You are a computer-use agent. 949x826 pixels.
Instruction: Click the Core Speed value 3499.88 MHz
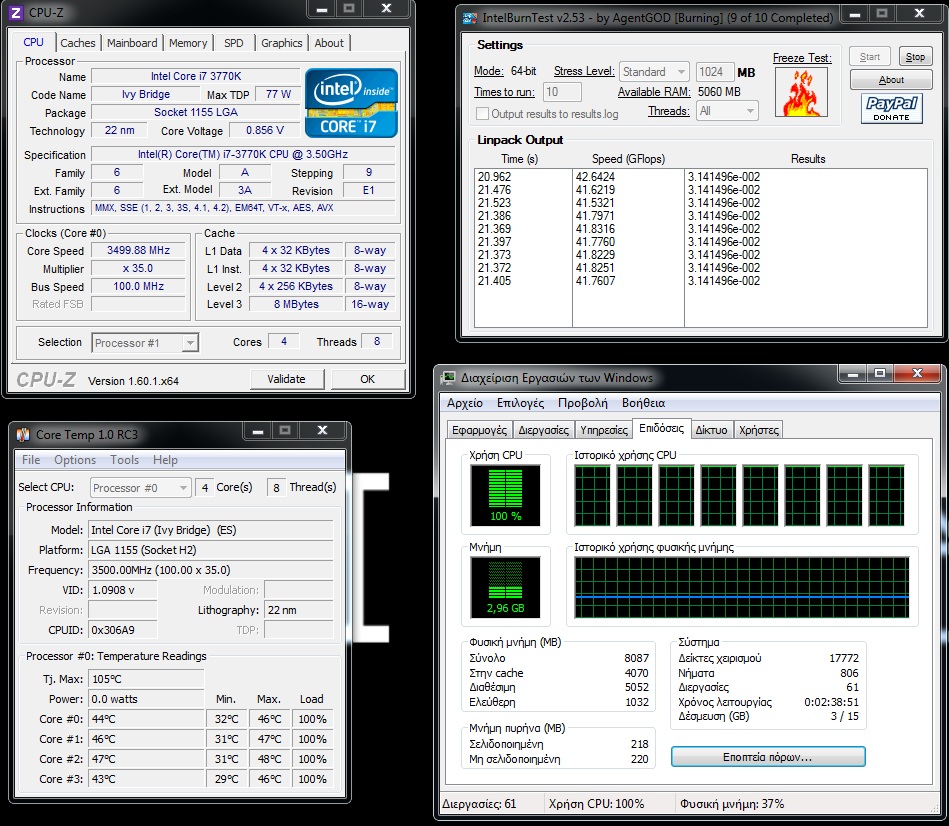pyautogui.click(x=138, y=250)
